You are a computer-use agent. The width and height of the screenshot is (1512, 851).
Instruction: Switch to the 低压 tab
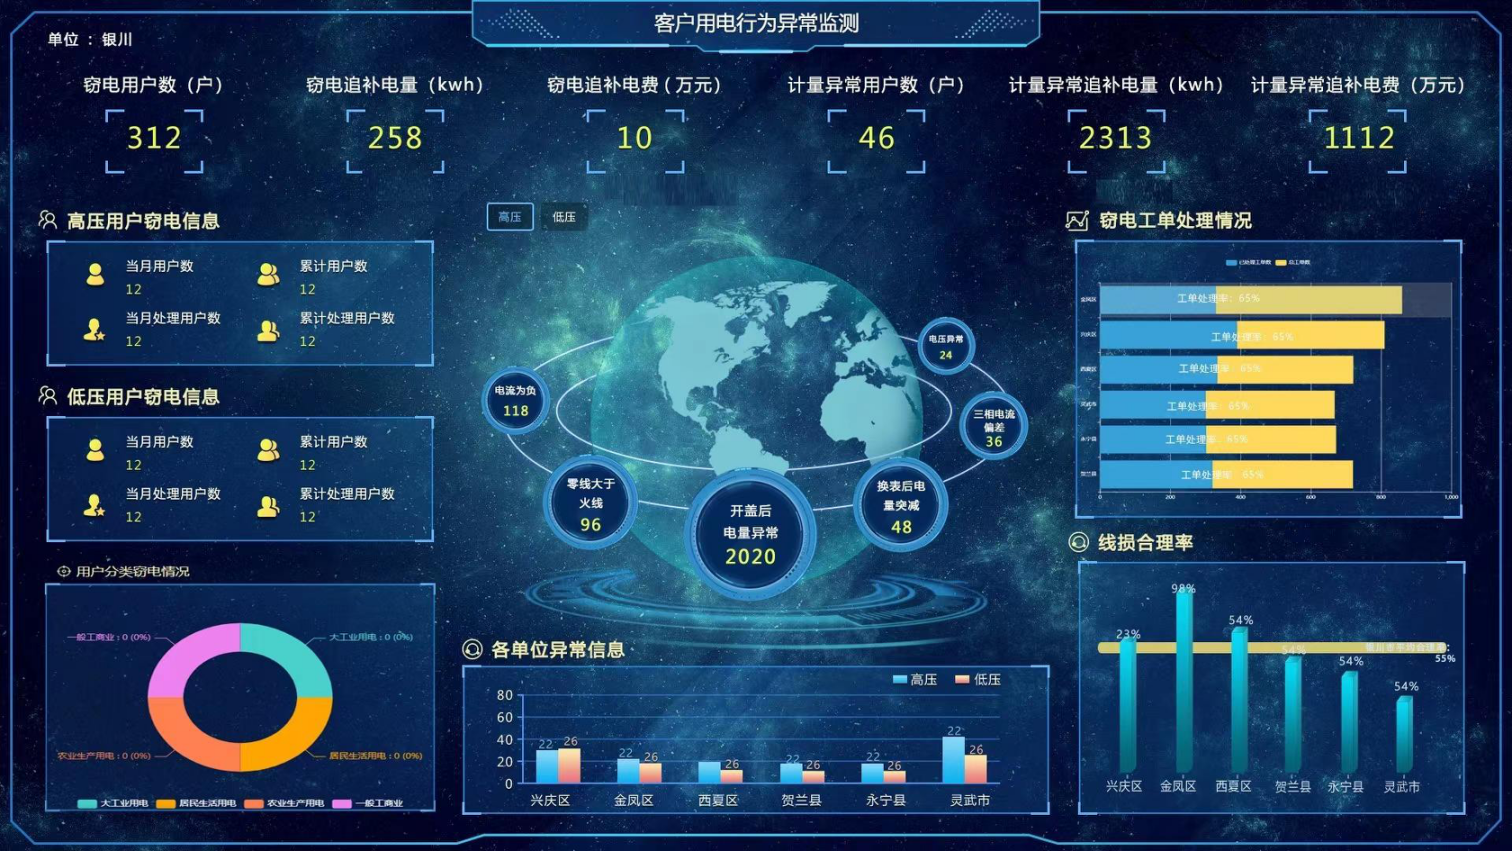pyautogui.click(x=564, y=217)
